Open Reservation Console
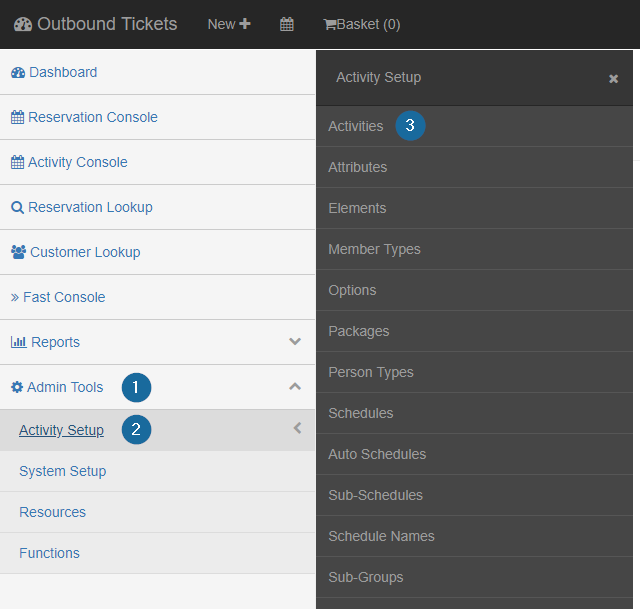Image resolution: width=640 pixels, height=609 pixels. (93, 117)
